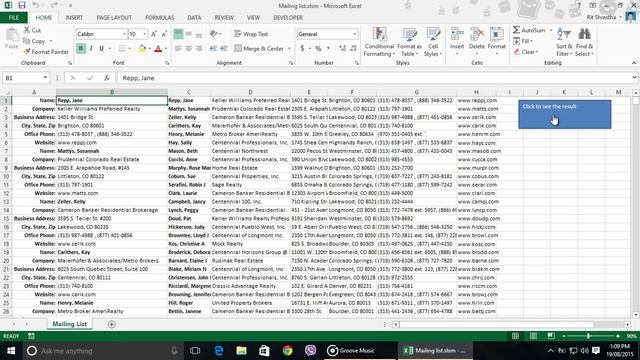Open Cell Styles gallery

click(x=433, y=42)
